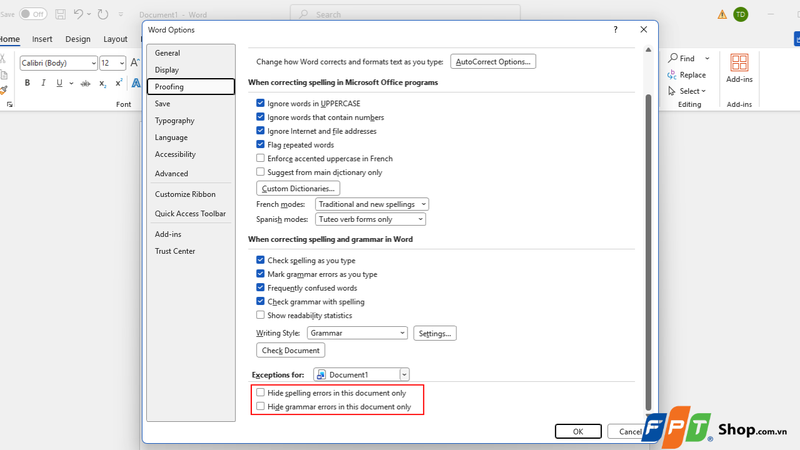Open the Trust Center category
This screenshot has height=450, width=800.
click(191, 251)
